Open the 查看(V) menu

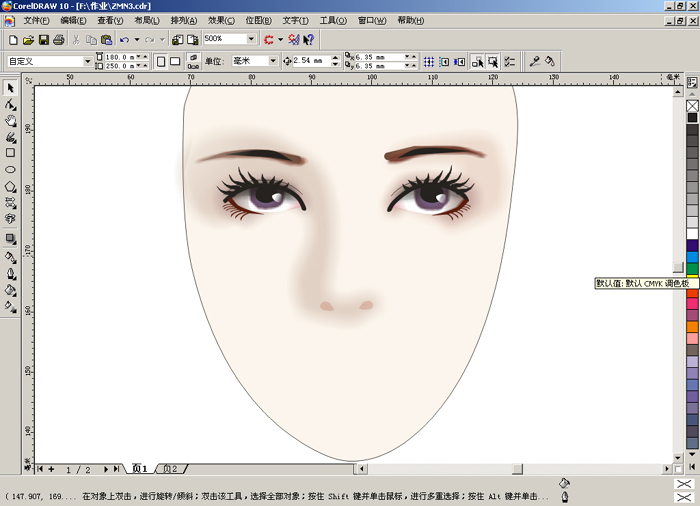click(110, 21)
